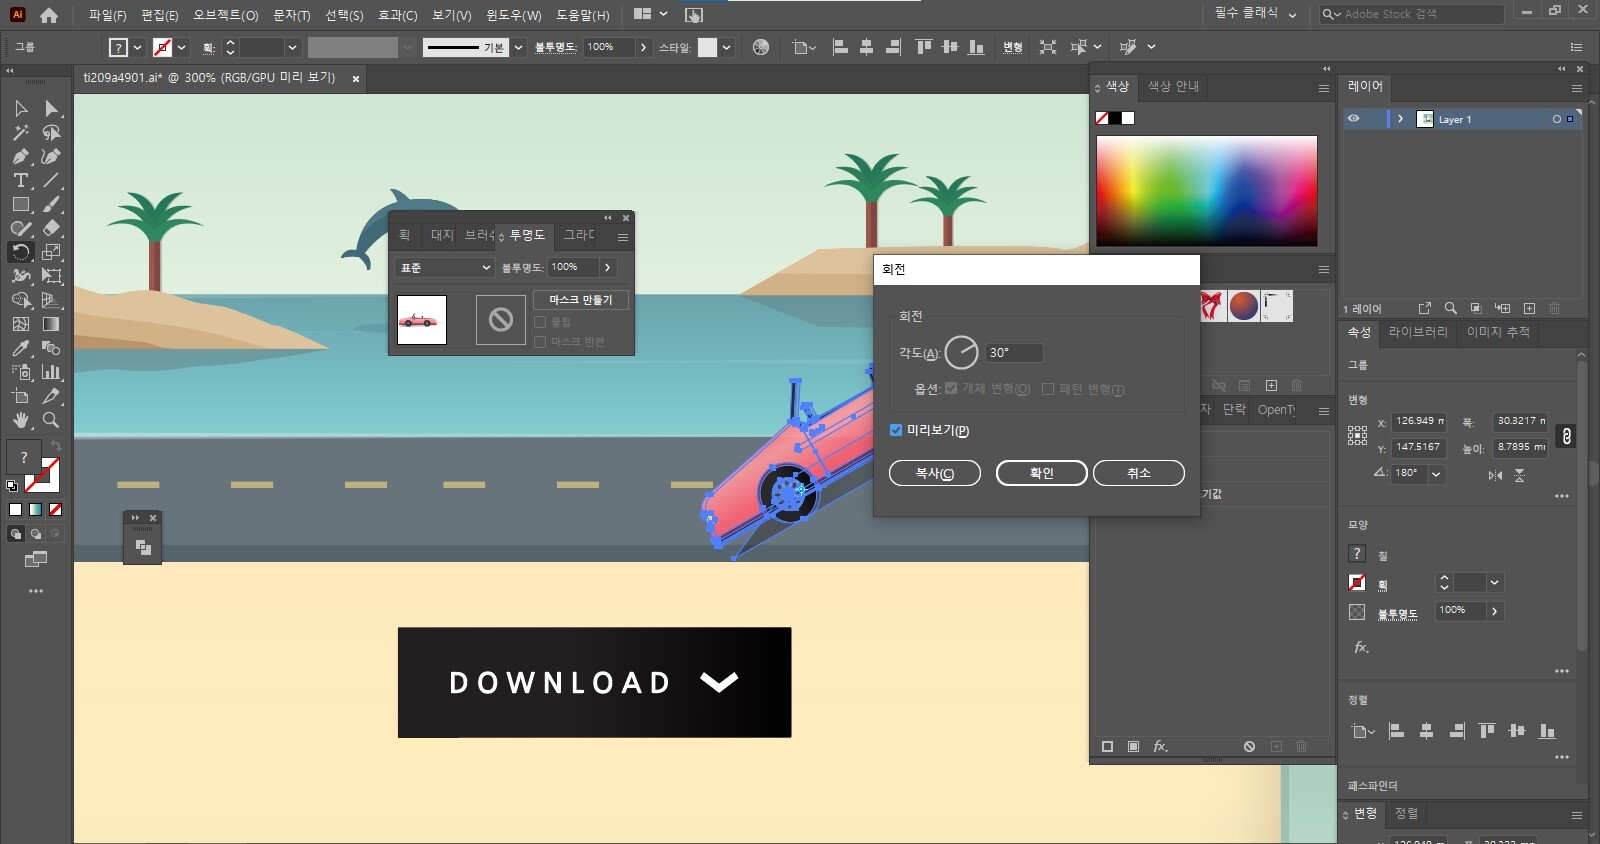Image resolution: width=1600 pixels, height=844 pixels.
Task: Select the Rotate tool
Action: 20,252
